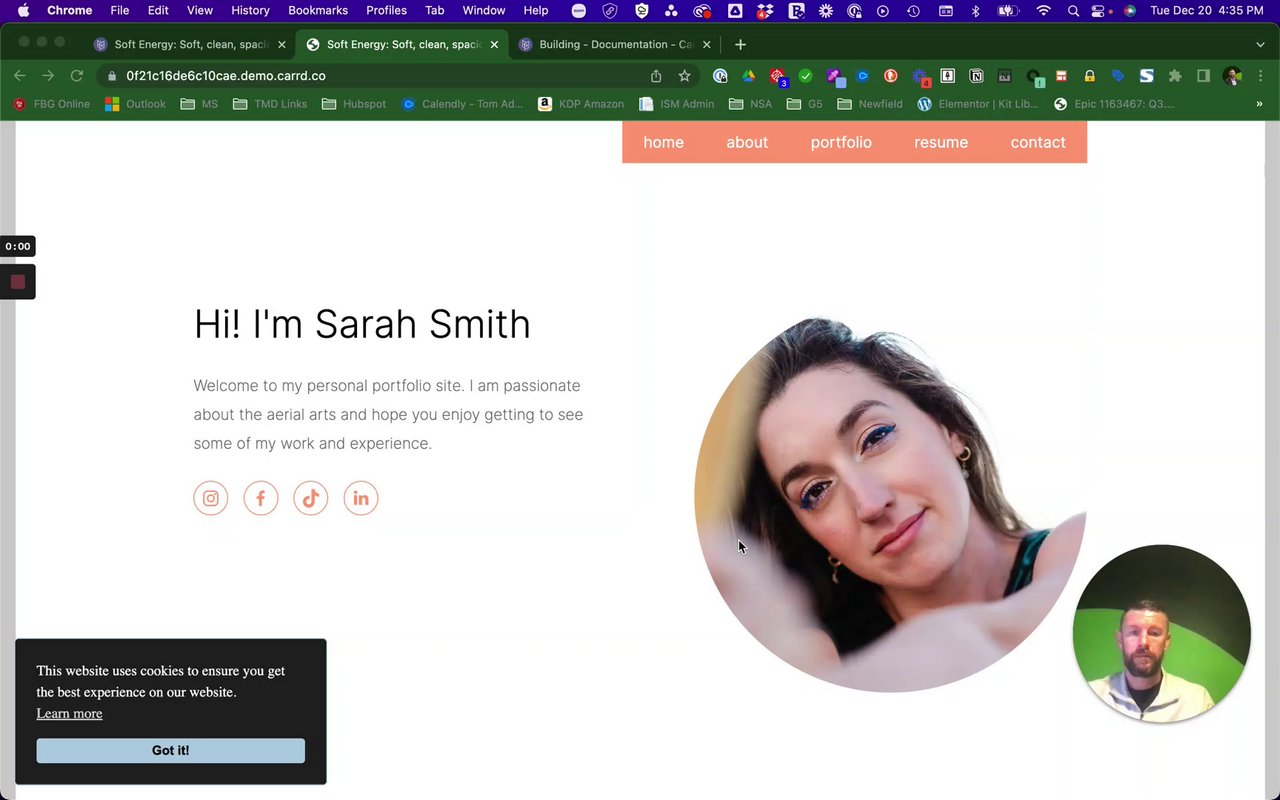Click Sarah Smith's circular portrait photo

click(890, 504)
